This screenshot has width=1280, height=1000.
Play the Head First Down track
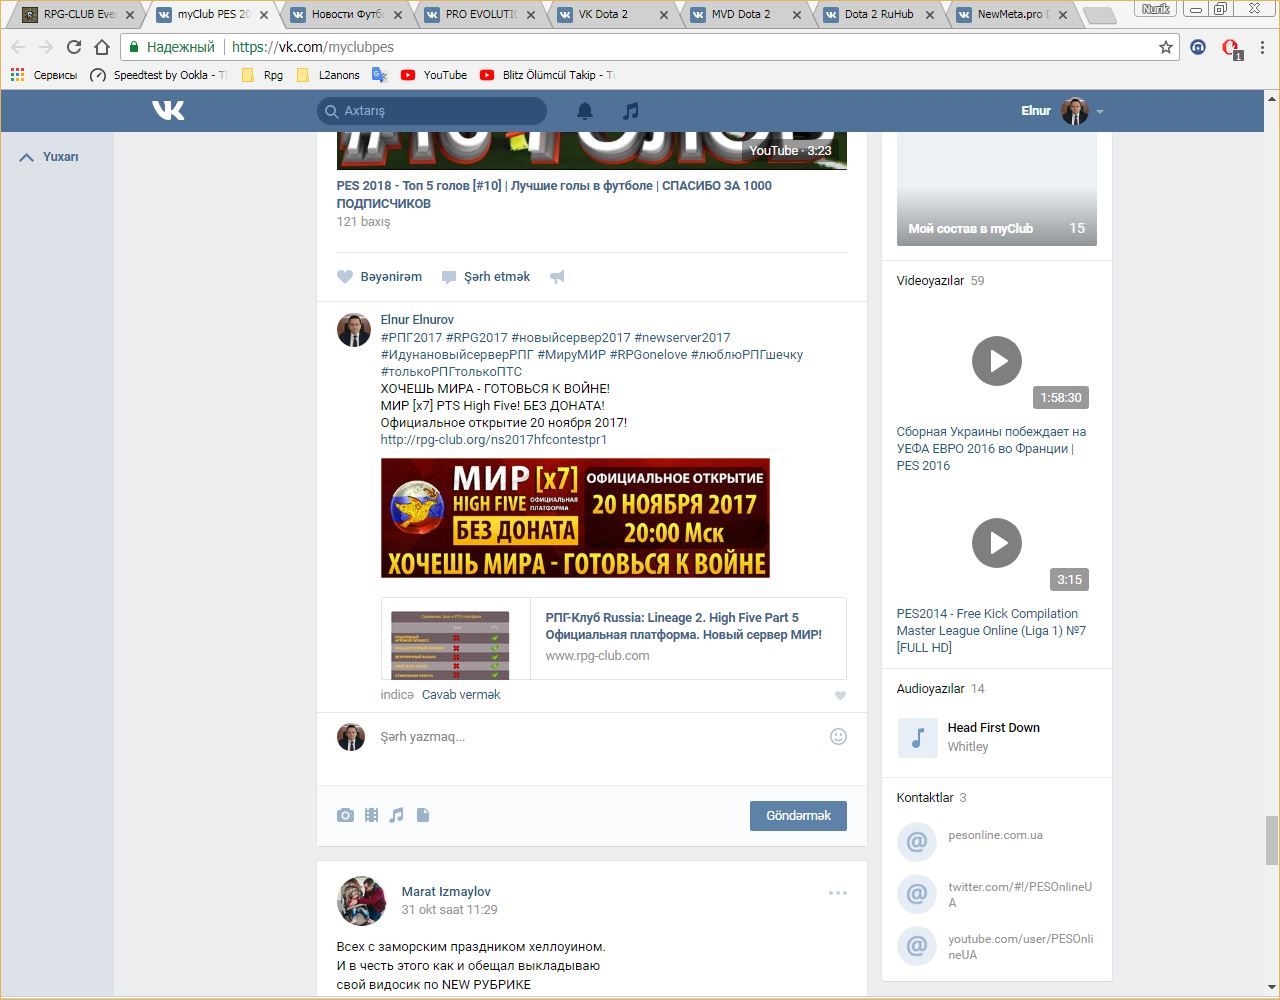917,738
